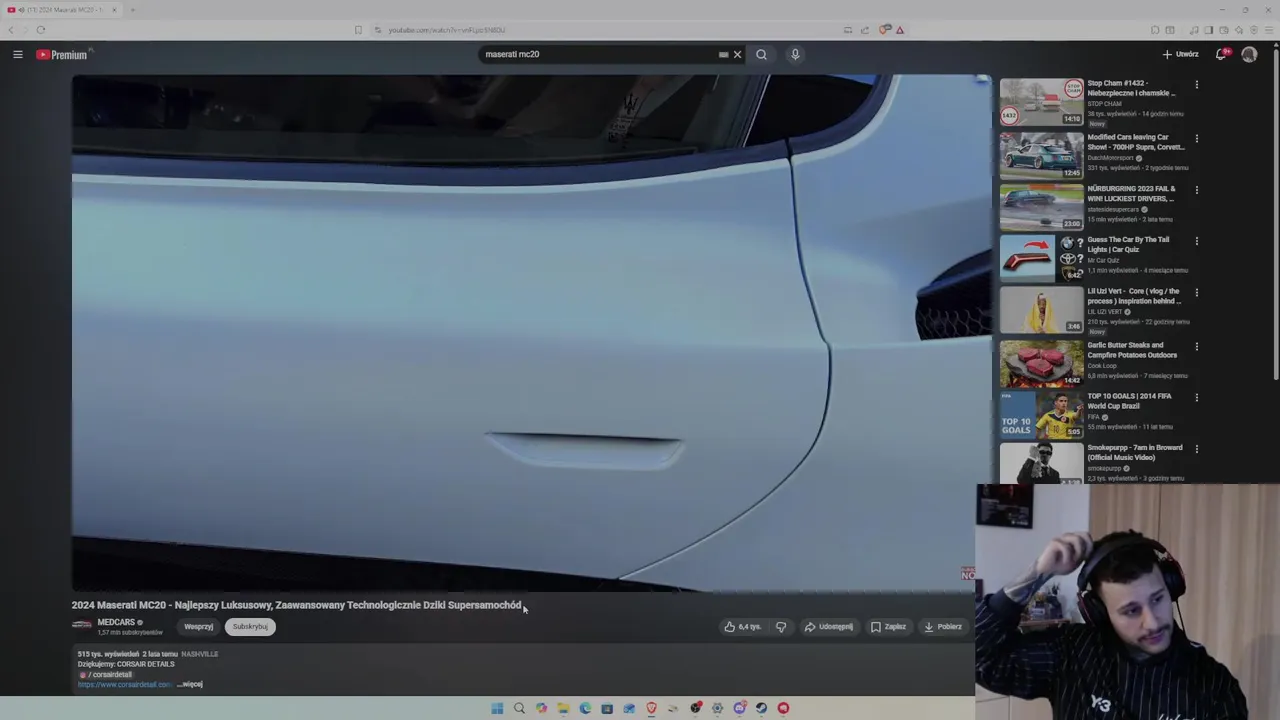Open the MEDCARS channel name

pyautogui.click(x=116, y=622)
